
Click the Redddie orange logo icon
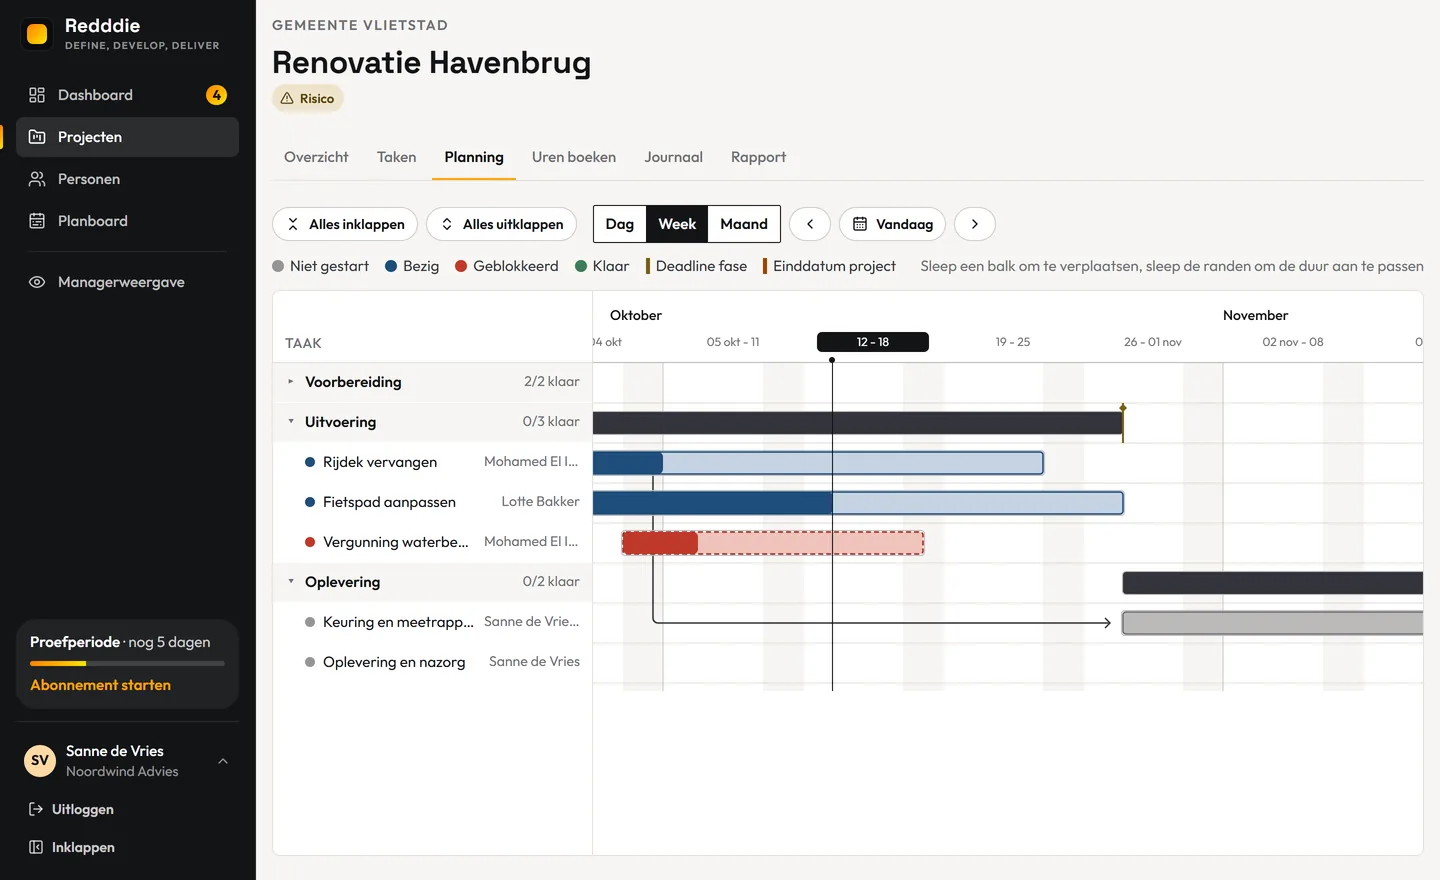(x=37, y=34)
